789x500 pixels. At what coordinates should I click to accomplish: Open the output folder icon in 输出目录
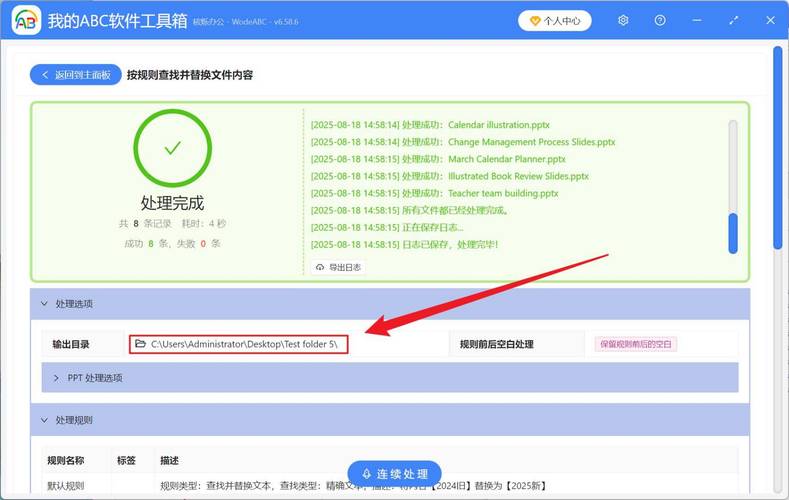tap(140, 344)
